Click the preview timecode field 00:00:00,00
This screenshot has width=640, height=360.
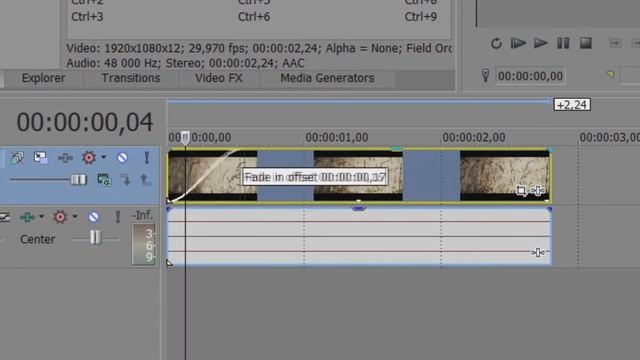(x=530, y=76)
